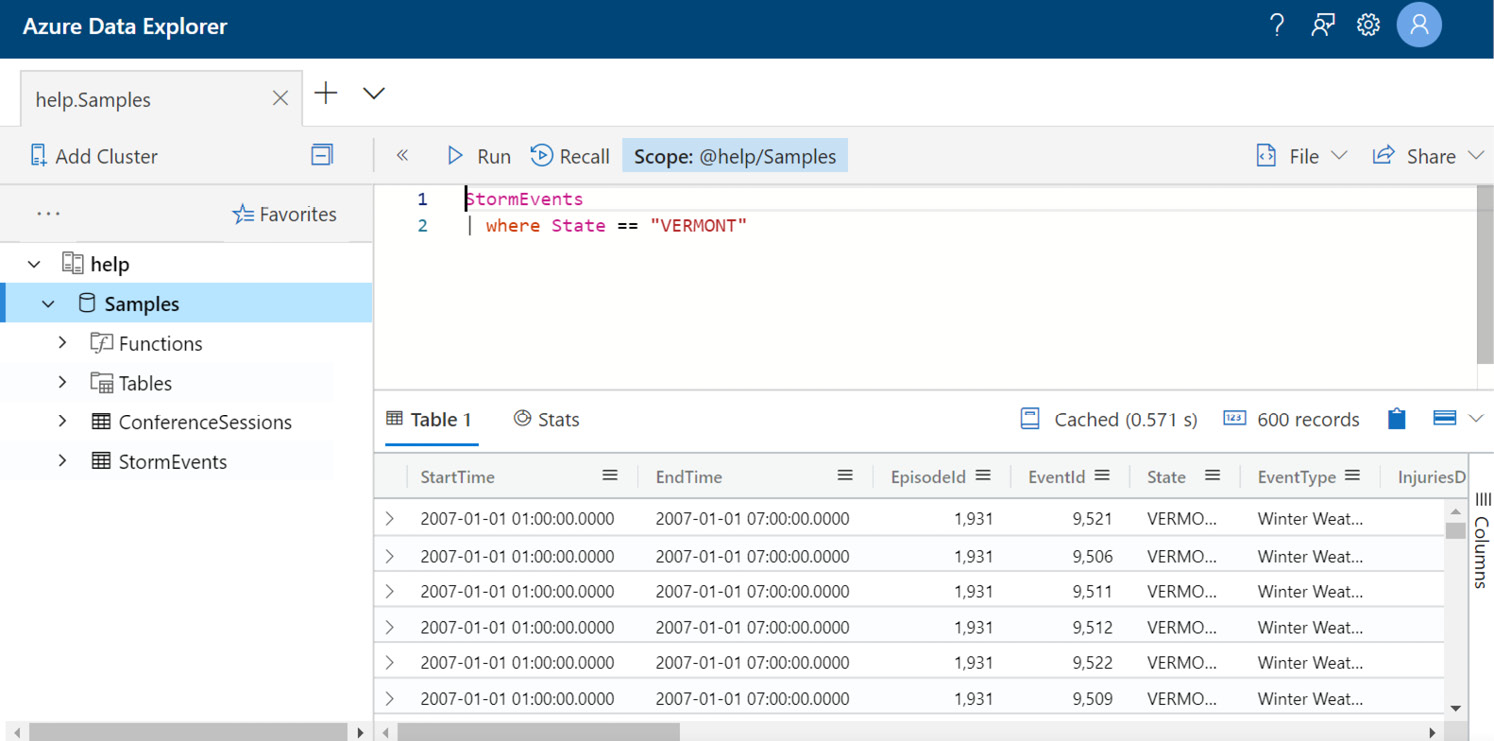Select StormEvents table in tree

(x=172, y=462)
